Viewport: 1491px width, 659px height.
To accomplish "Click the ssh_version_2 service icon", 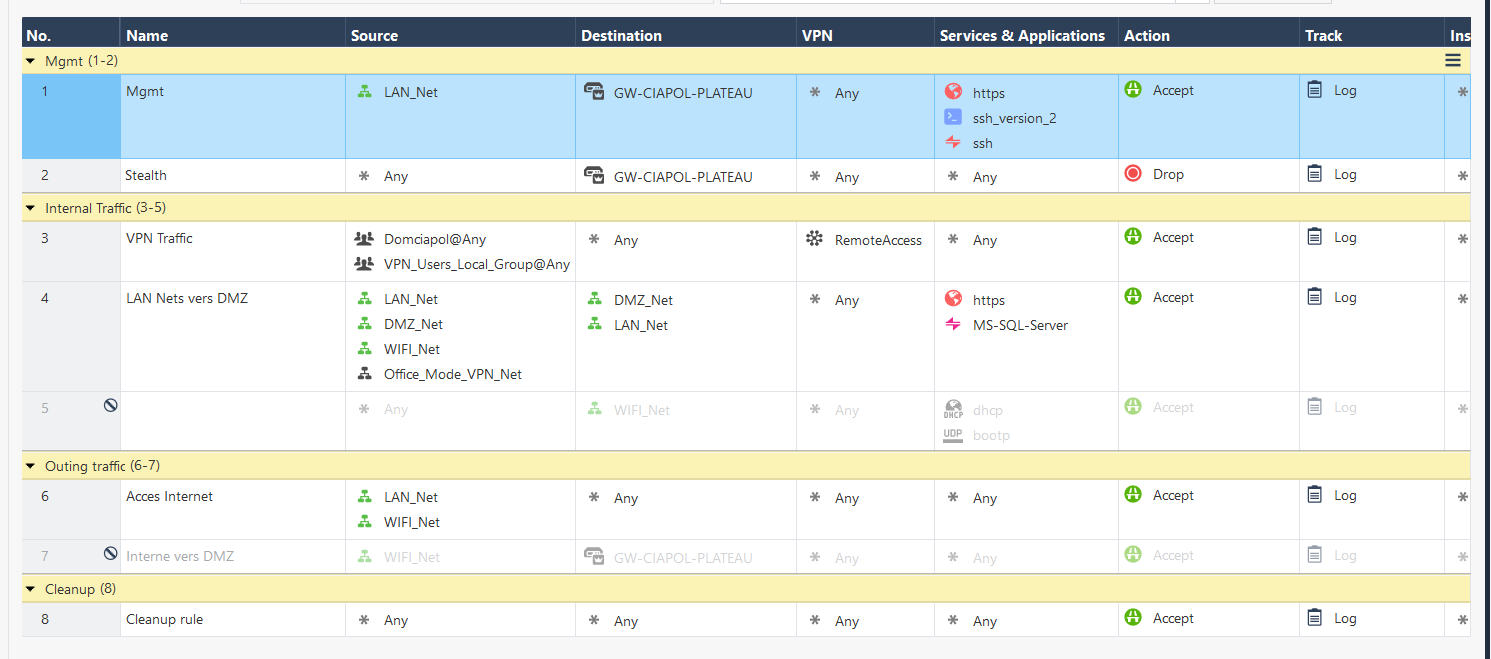I will coord(954,117).
